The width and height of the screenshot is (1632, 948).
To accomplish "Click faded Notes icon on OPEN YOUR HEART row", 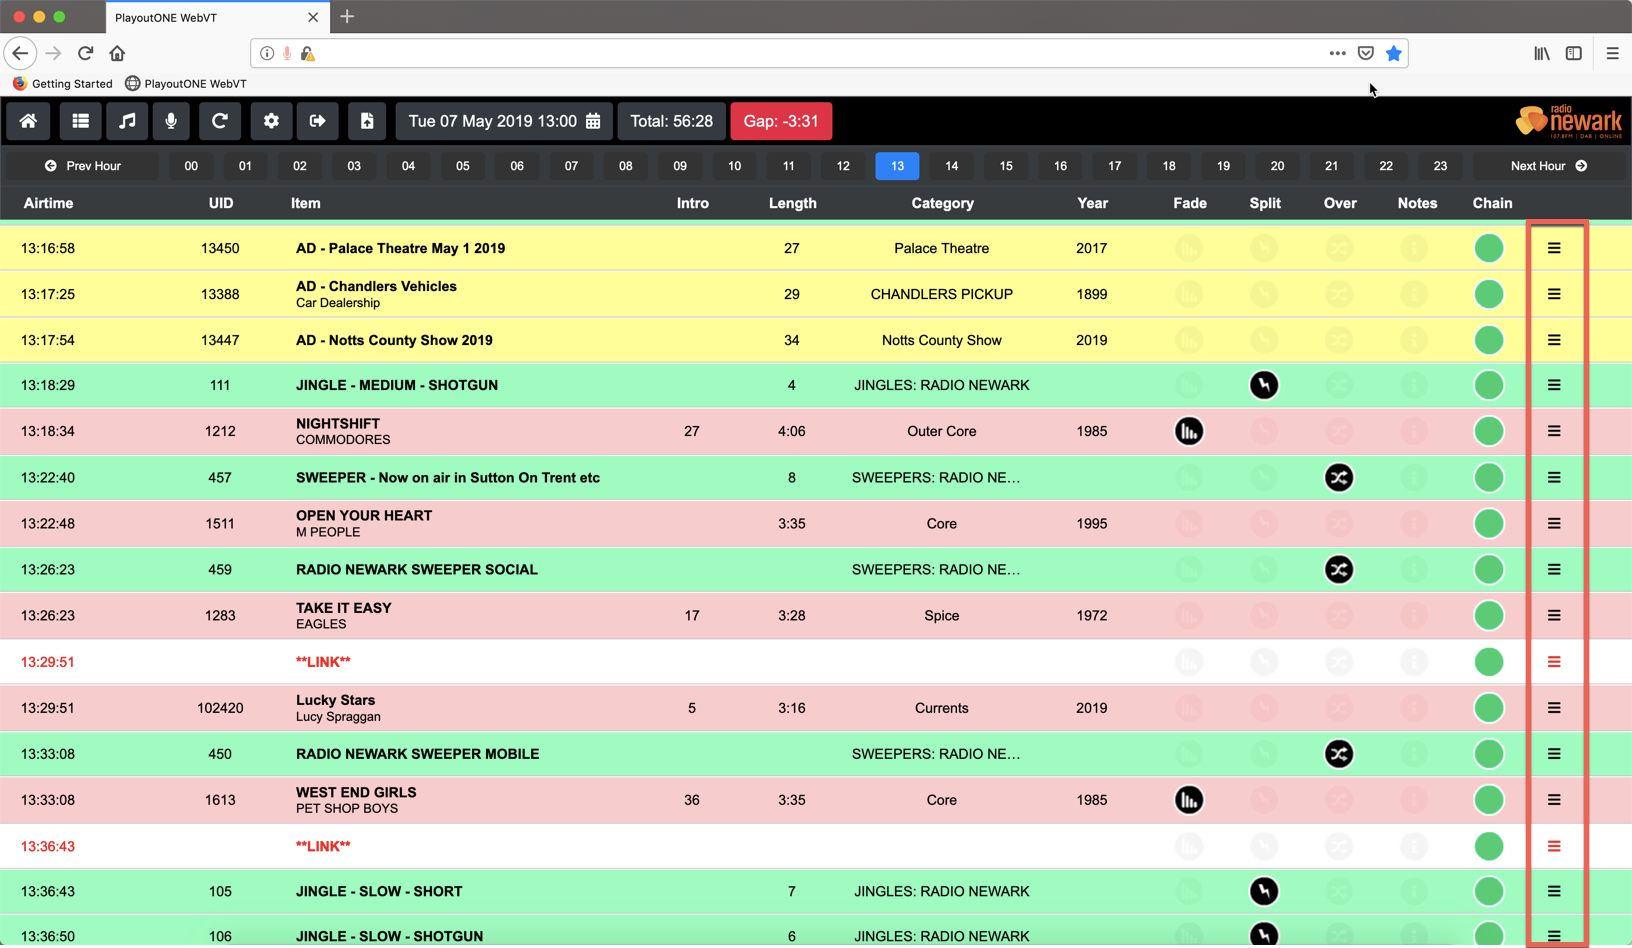I will point(1414,523).
